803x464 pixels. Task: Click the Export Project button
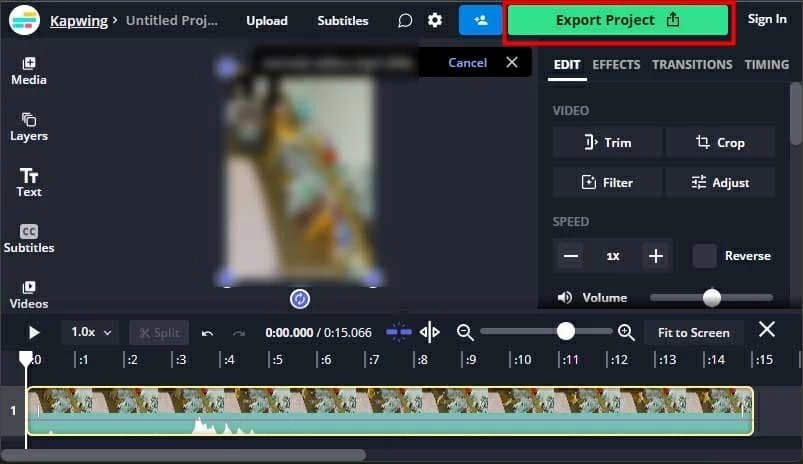(618, 20)
